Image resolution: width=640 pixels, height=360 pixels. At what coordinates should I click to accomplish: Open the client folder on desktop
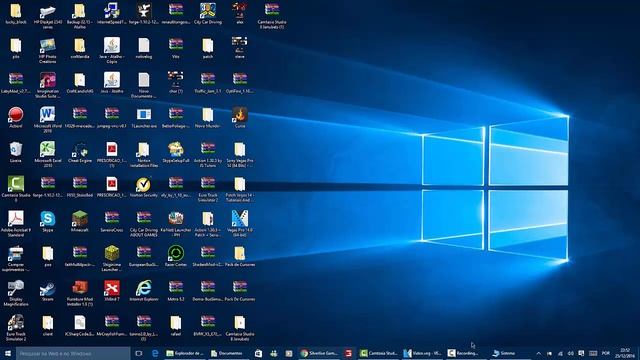(48, 323)
